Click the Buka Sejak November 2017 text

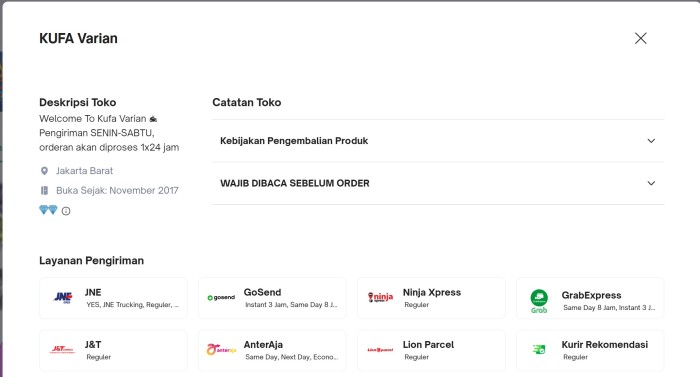pos(117,190)
